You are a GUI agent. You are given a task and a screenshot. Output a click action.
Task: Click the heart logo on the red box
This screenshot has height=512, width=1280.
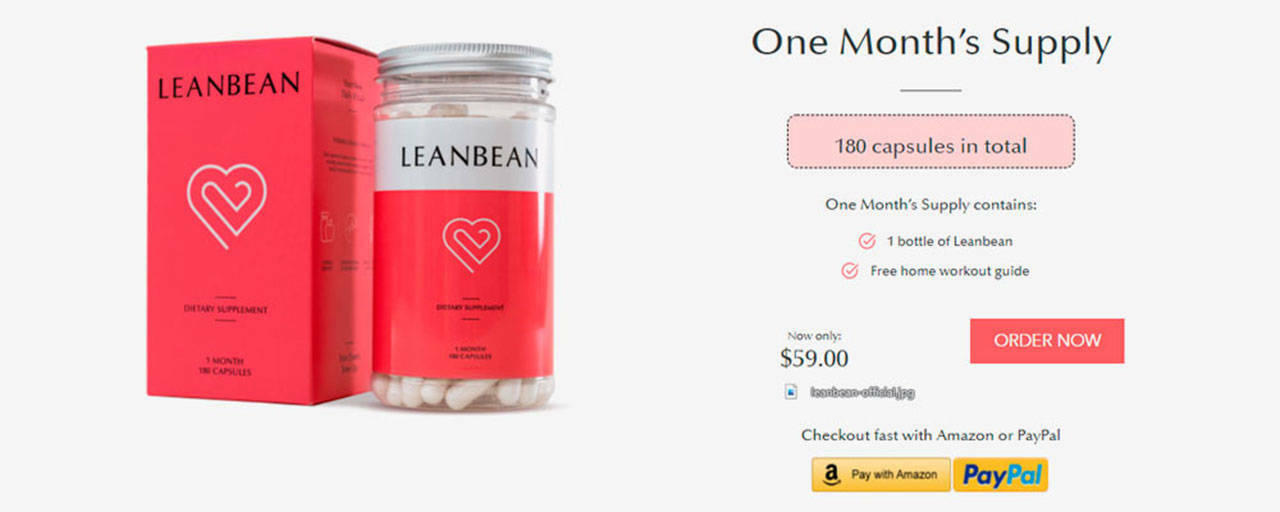227,204
